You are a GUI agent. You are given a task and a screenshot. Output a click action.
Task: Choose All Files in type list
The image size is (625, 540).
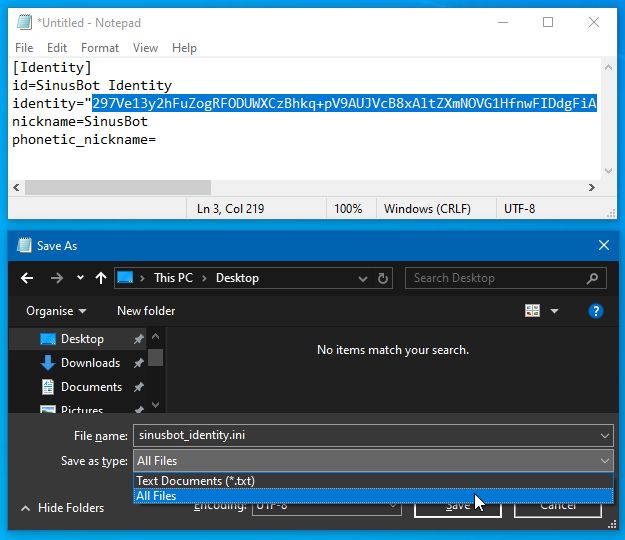pos(373,496)
